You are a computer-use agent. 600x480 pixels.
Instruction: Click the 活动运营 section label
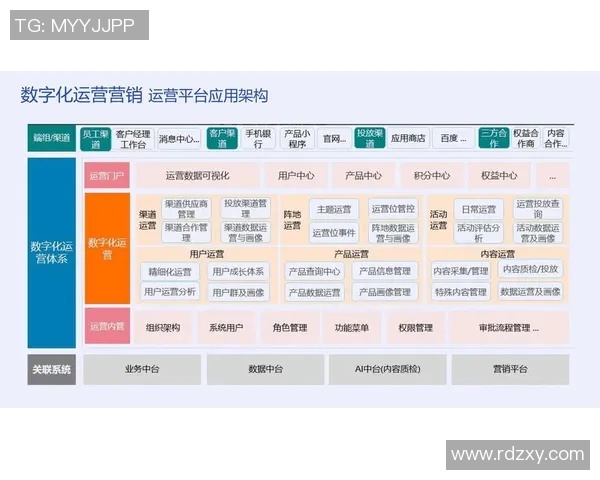(438, 220)
